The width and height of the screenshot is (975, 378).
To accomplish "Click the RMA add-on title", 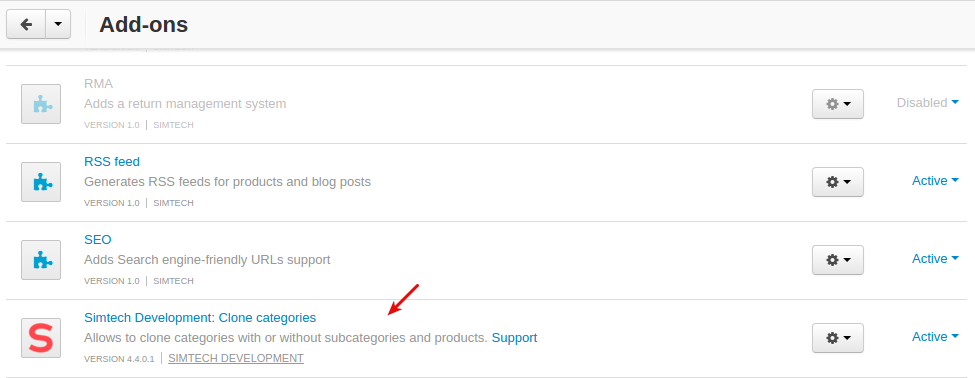I will pyautogui.click(x=98, y=83).
